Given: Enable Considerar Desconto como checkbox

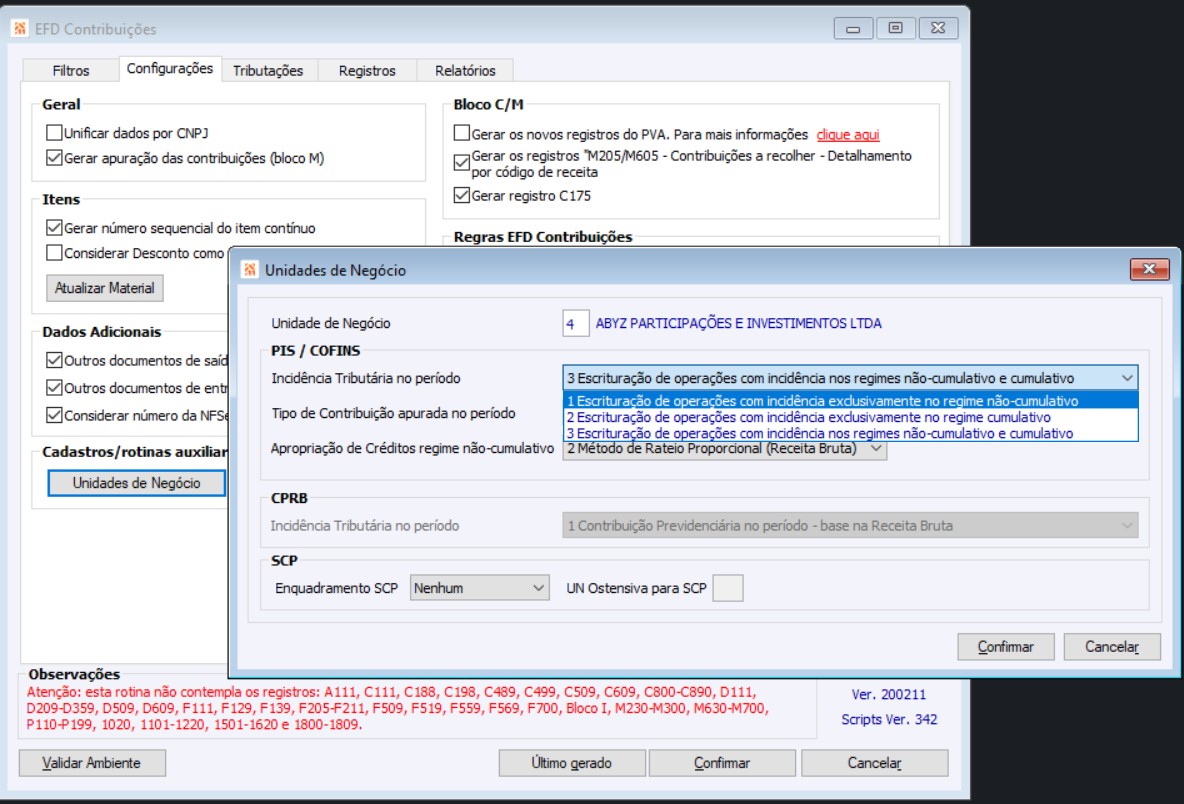Looking at the screenshot, I should [54, 252].
